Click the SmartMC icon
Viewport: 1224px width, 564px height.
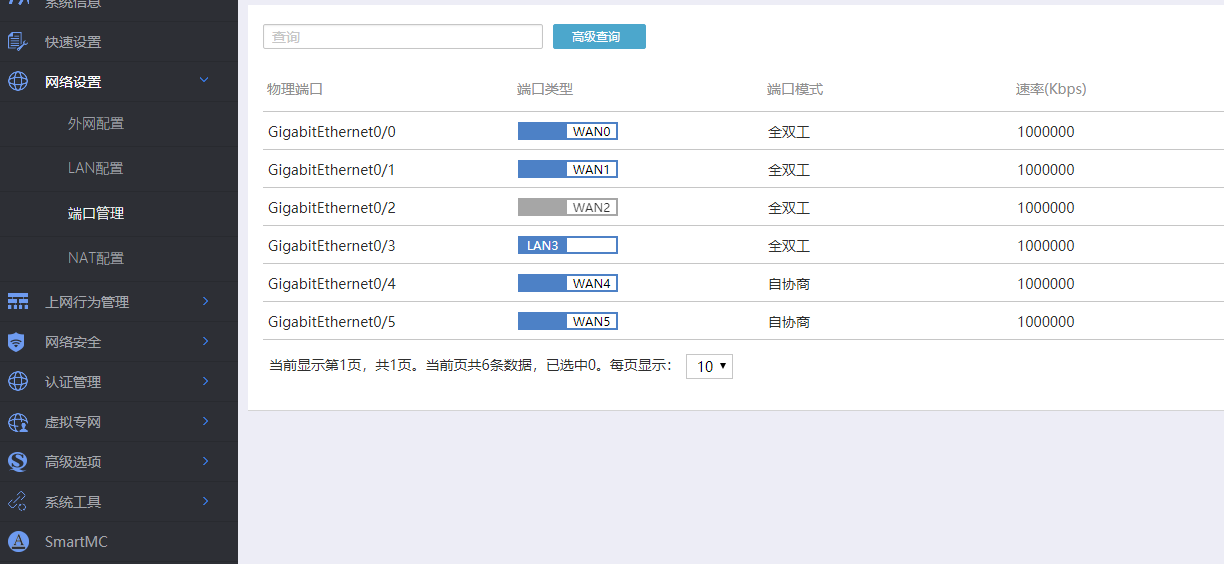pyautogui.click(x=17, y=542)
